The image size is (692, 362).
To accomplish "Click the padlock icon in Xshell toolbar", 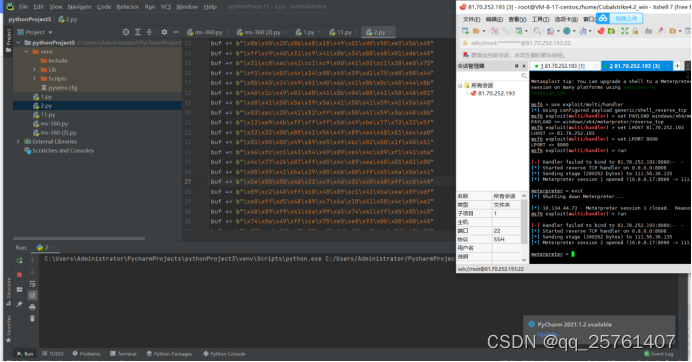I will [635, 31].
